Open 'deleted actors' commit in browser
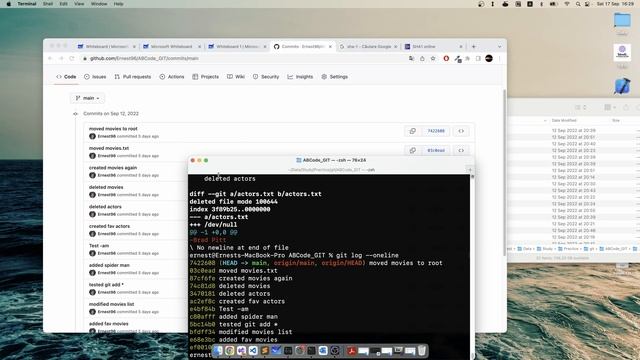The width and height of the screenshot is (640, 360). pos(105,207)
